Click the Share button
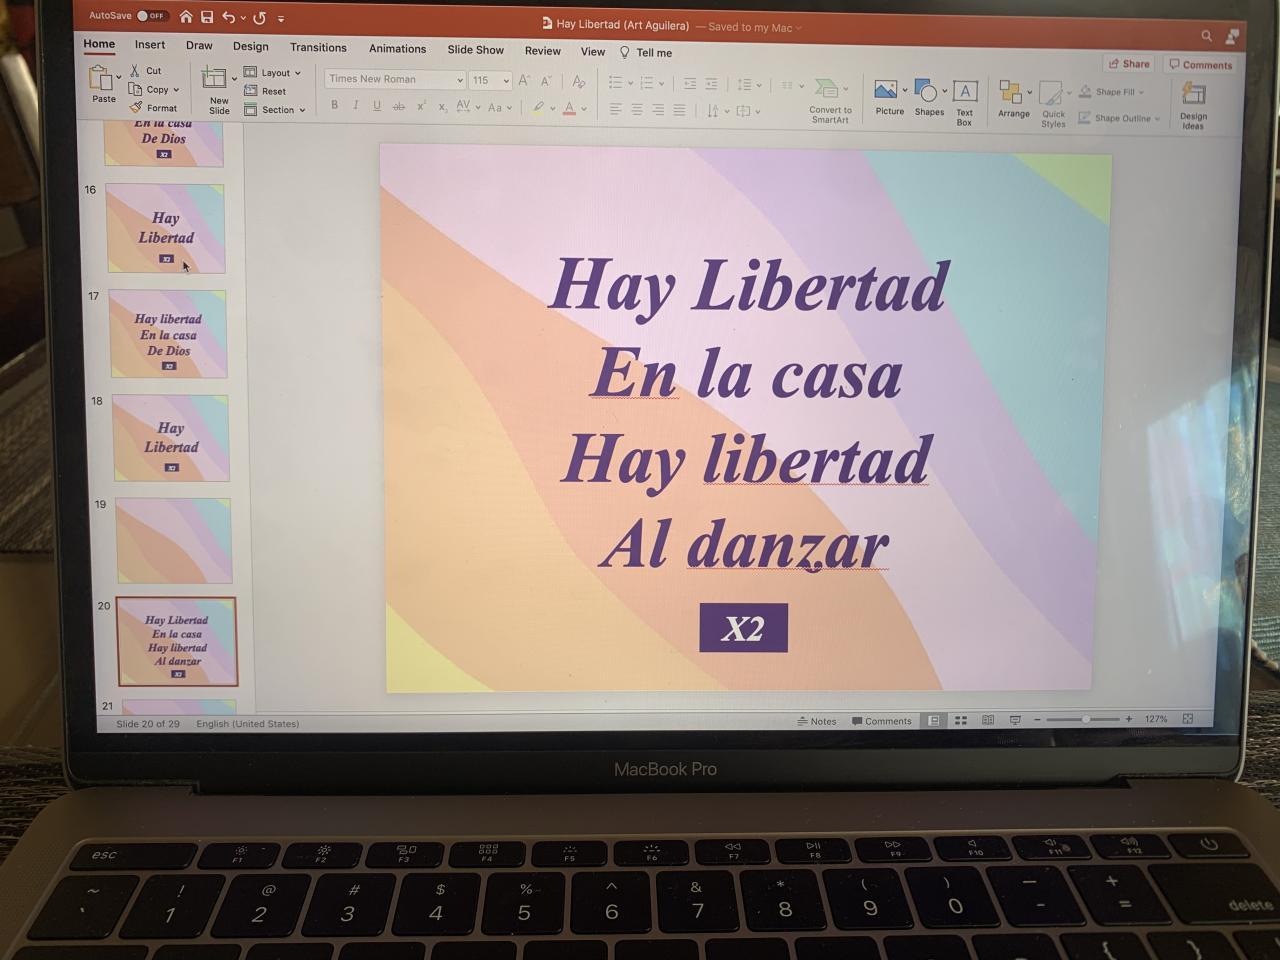The height and width of the screenshot is (960, 1280). [1130, 63]
